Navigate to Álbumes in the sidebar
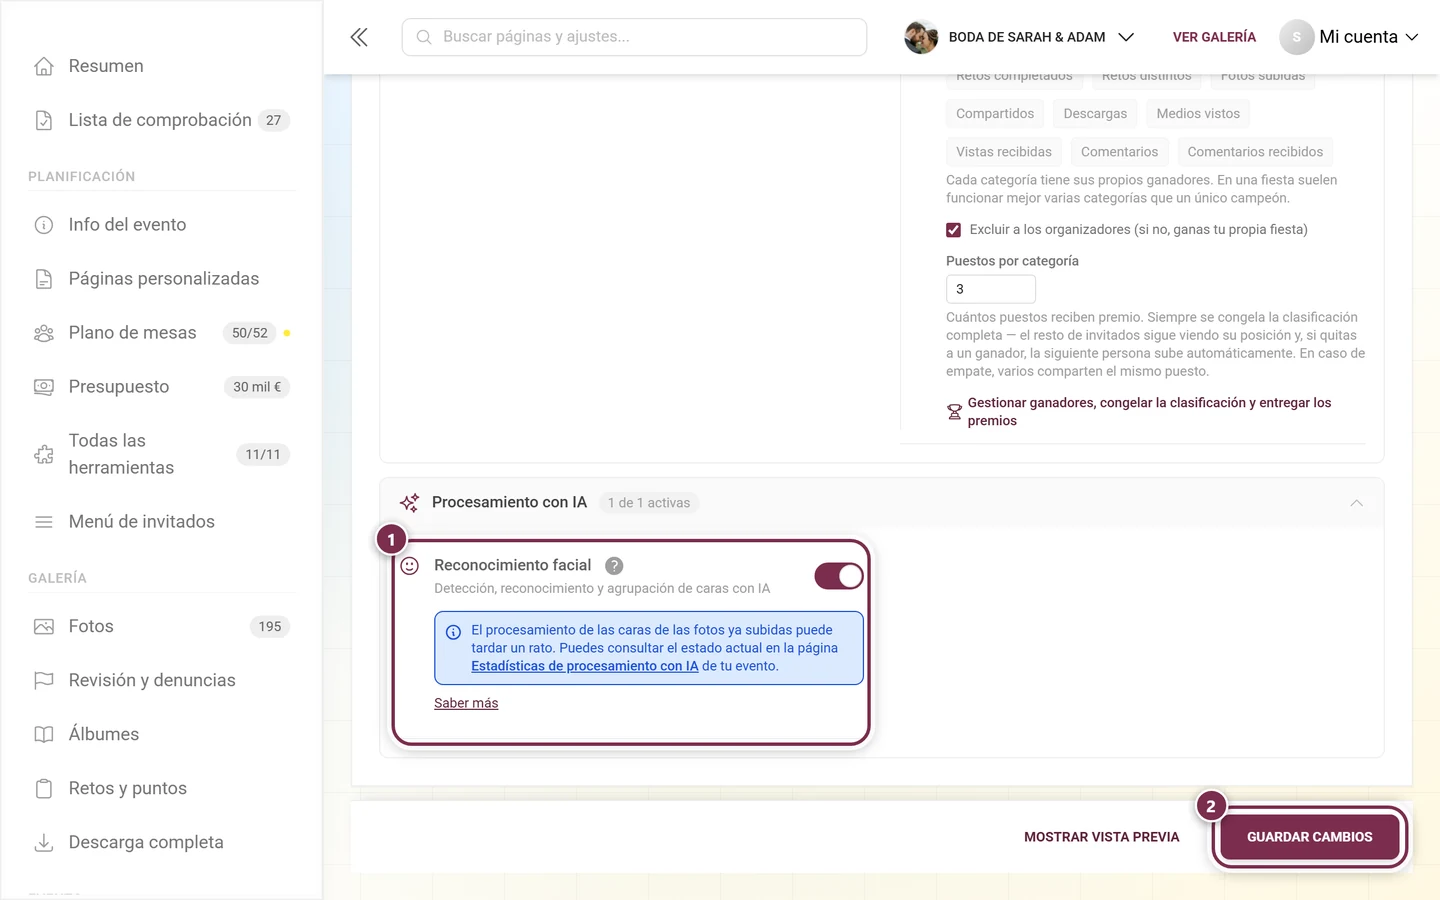 pos(161,735)
